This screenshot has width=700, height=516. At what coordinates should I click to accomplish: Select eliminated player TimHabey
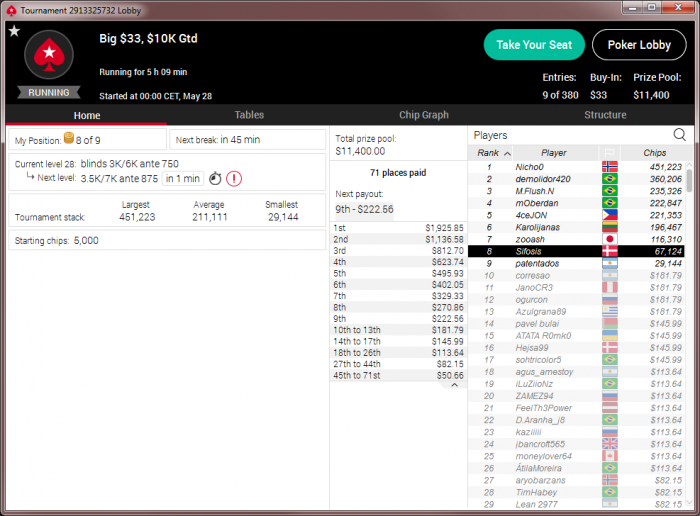576,492
